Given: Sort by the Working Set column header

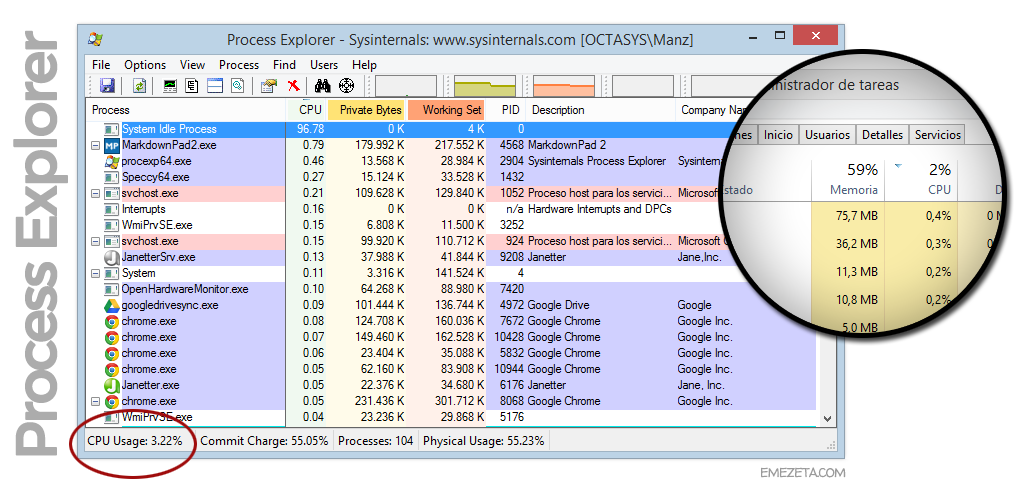Looking at the screenshot, I should tap(447, 110).
